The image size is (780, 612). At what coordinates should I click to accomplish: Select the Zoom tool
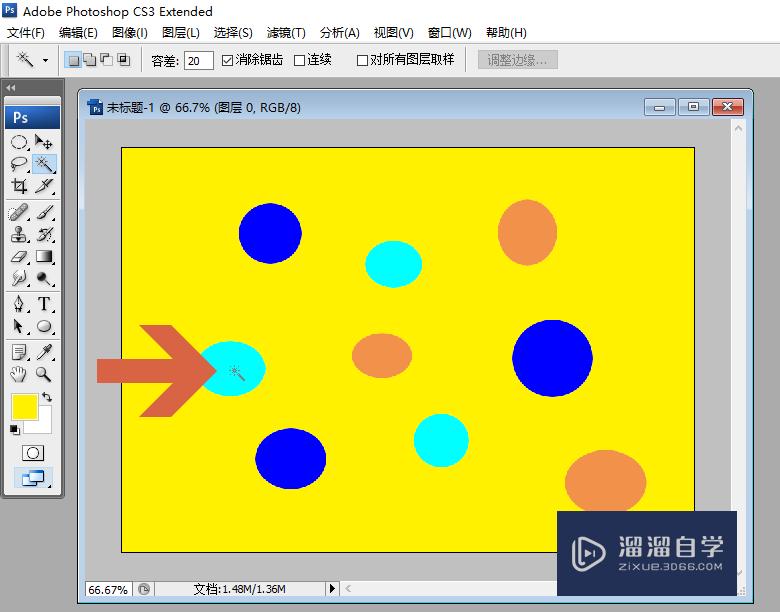click(x=44, y=374)
